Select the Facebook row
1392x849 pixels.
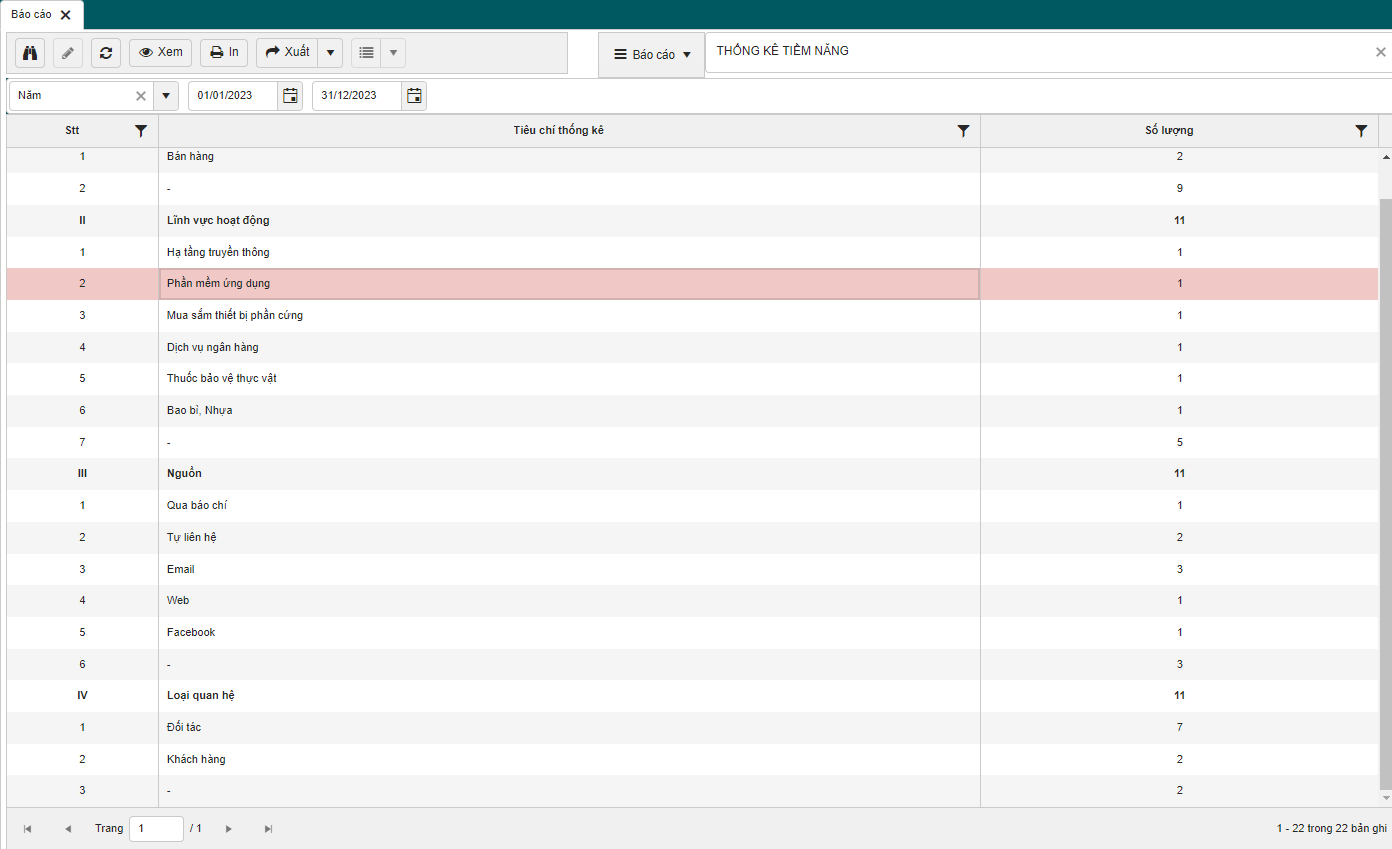692,633
